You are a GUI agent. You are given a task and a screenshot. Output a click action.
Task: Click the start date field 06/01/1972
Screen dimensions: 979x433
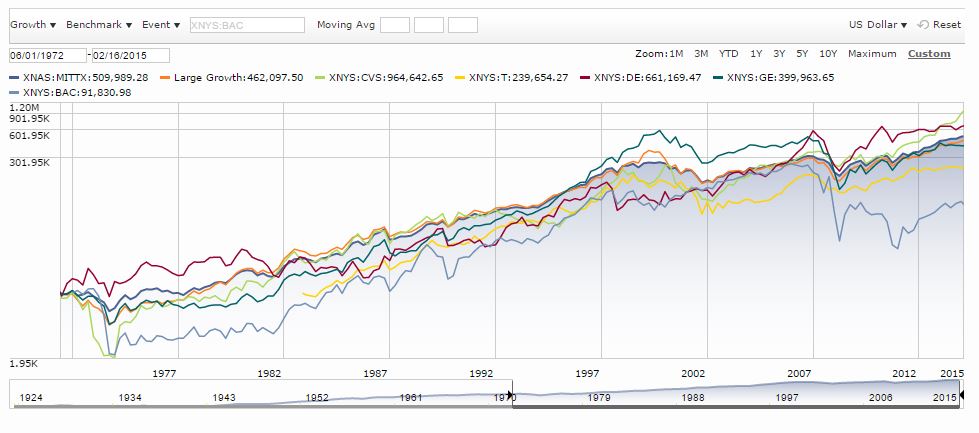tap(47, 55)
